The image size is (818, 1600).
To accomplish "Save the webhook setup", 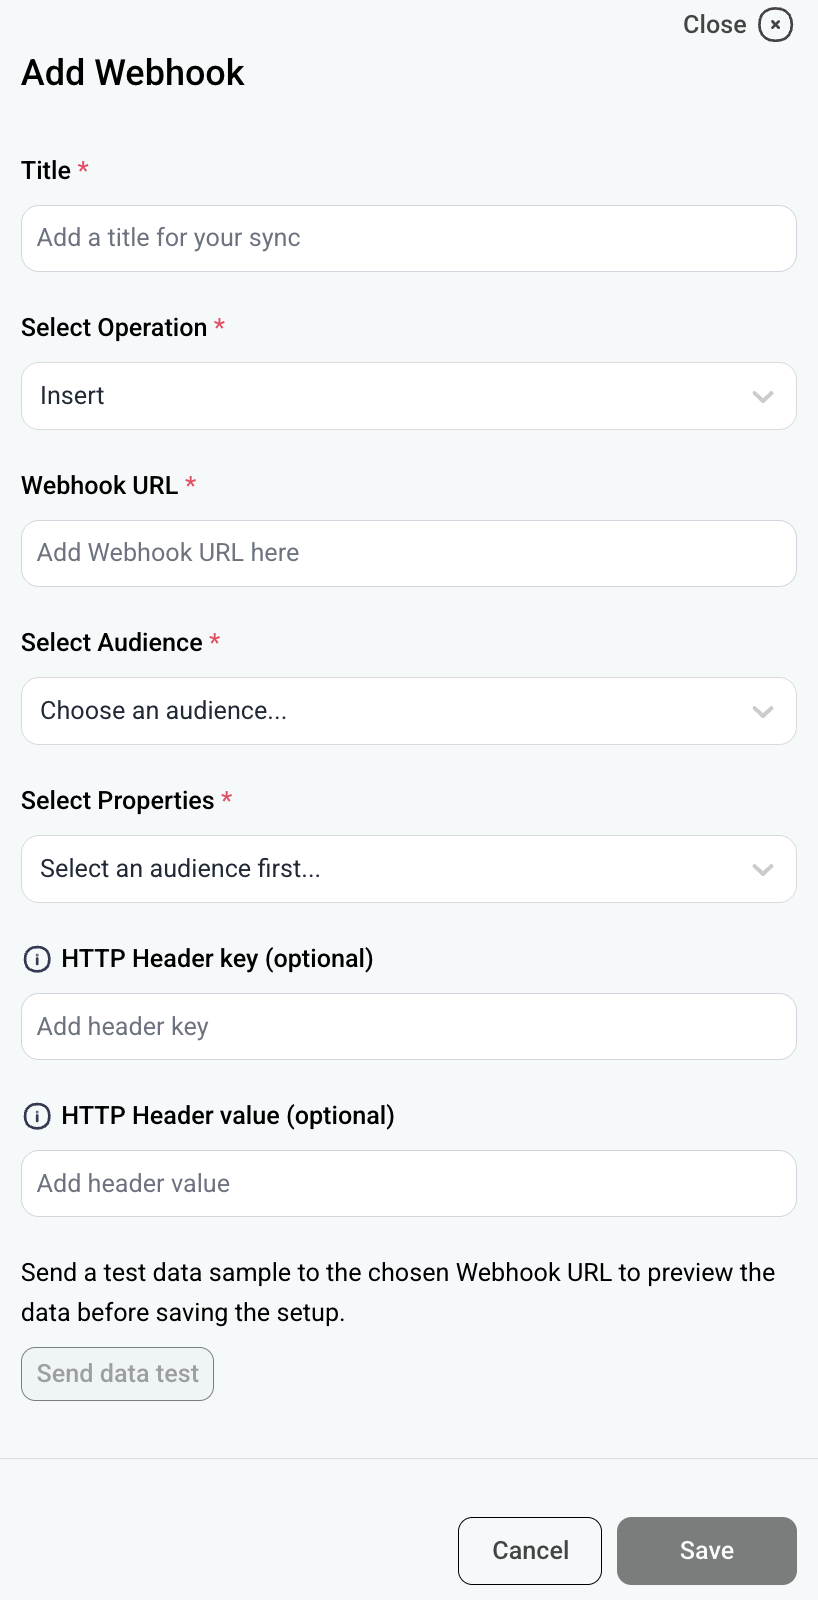I will 706,1550.
